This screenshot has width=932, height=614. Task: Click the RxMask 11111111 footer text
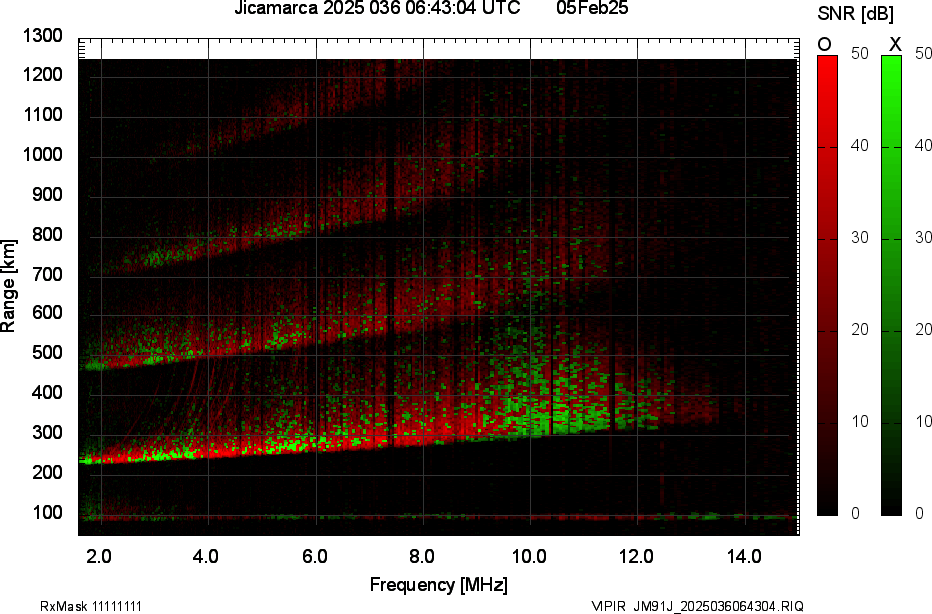91,606
